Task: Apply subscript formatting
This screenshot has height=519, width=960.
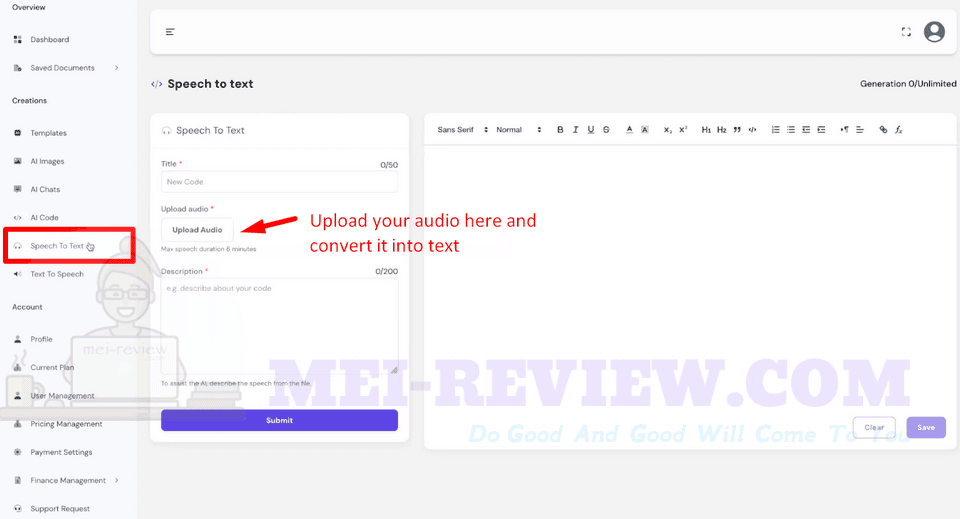Action: coord(667,130)
